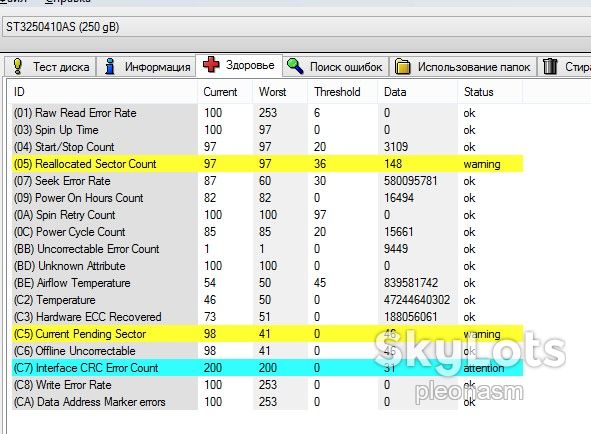This screenshot has width=591, height=434.
Task: Sort by the Status column header
Action: click(490, 92)
